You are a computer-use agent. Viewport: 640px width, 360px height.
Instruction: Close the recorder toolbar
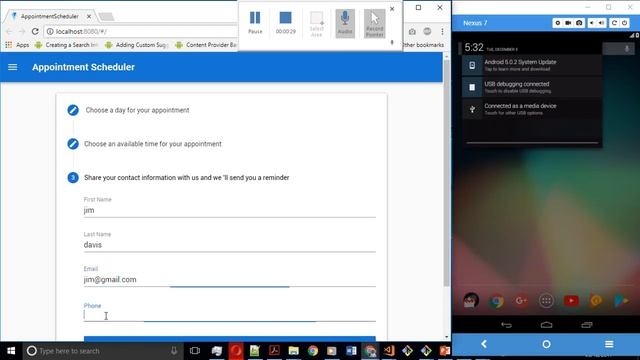pyautogui.click(x=392, y=9)
